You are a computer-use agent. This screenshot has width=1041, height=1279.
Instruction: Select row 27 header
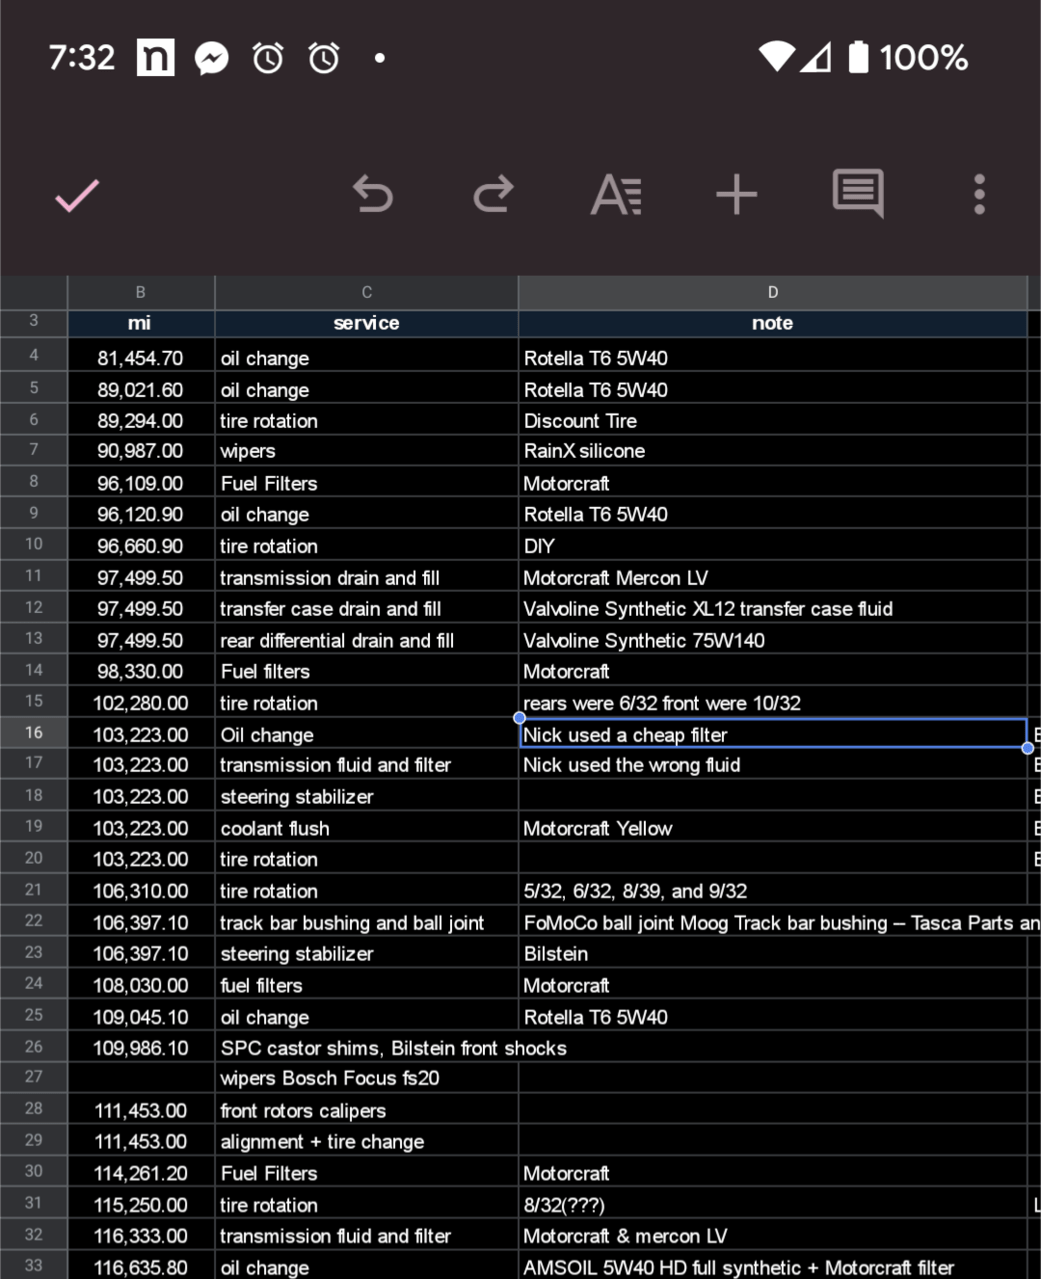[x=34, y=1077]
